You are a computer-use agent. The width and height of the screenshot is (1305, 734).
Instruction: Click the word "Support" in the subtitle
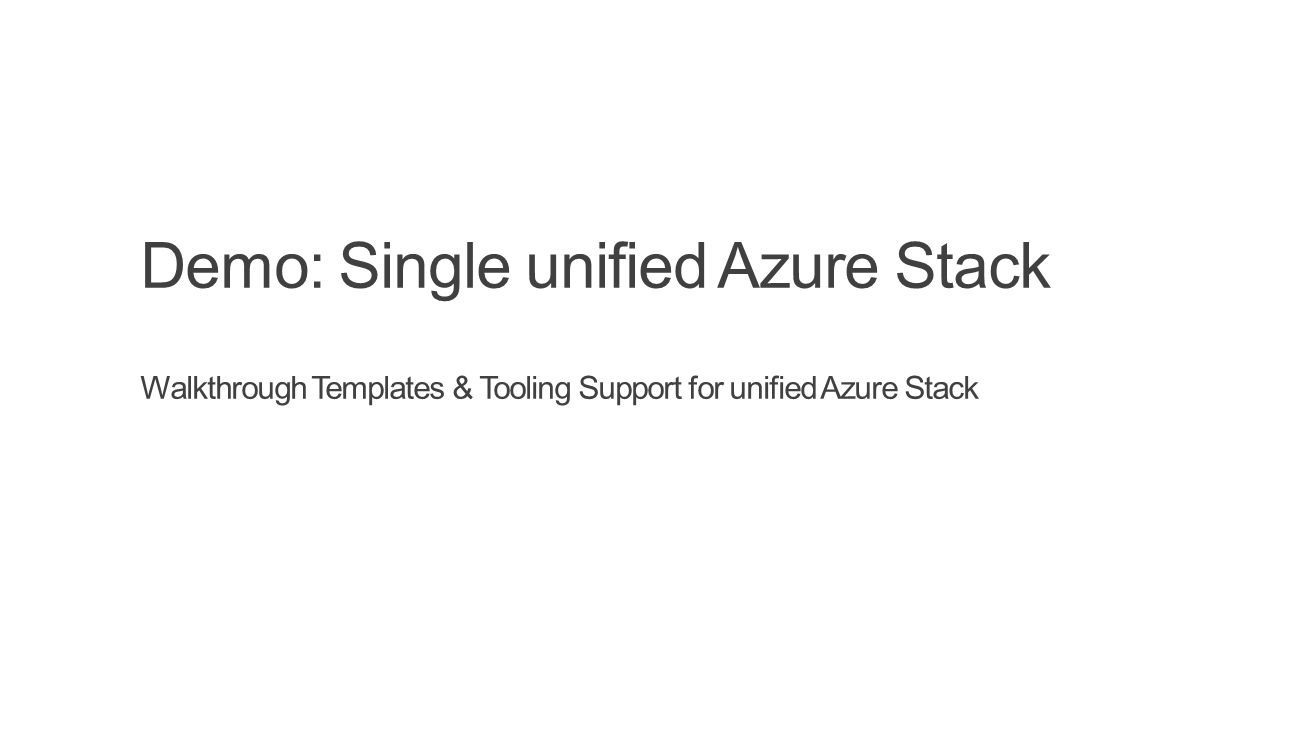[630, 390]
